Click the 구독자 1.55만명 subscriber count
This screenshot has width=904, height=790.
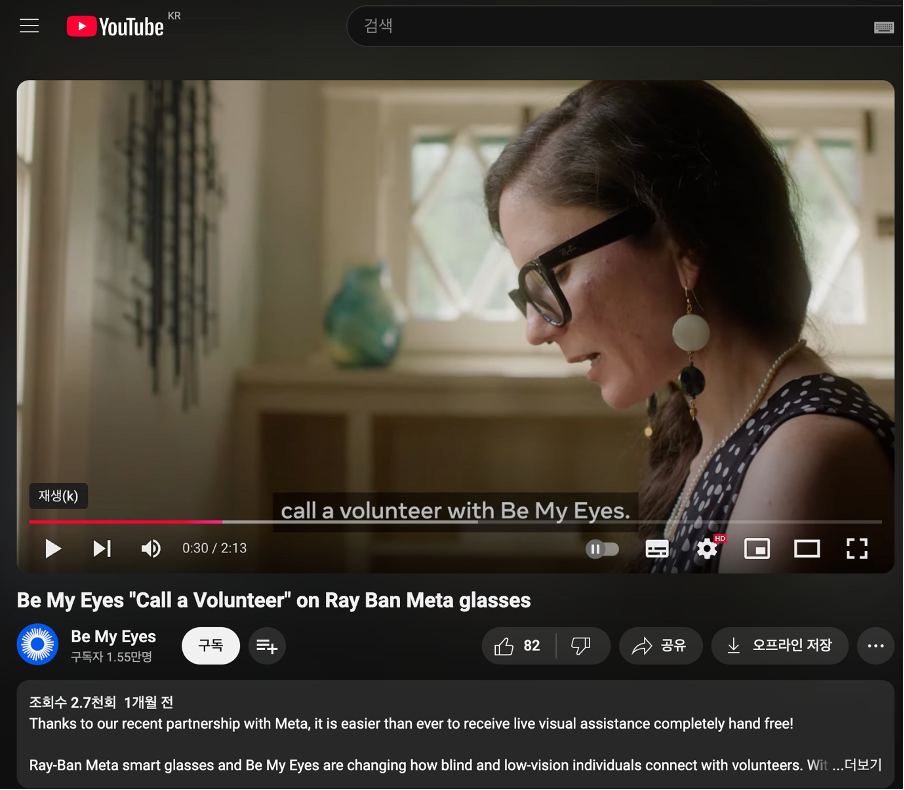(x=111, y=657)
